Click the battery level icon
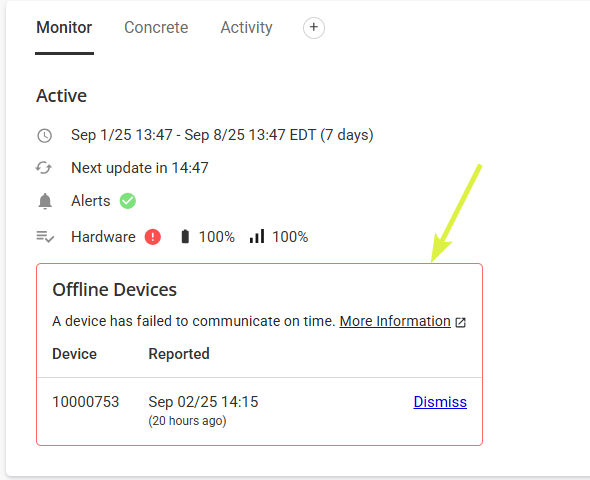The width and height of the screenshot is (590, 480). point(185,237)
